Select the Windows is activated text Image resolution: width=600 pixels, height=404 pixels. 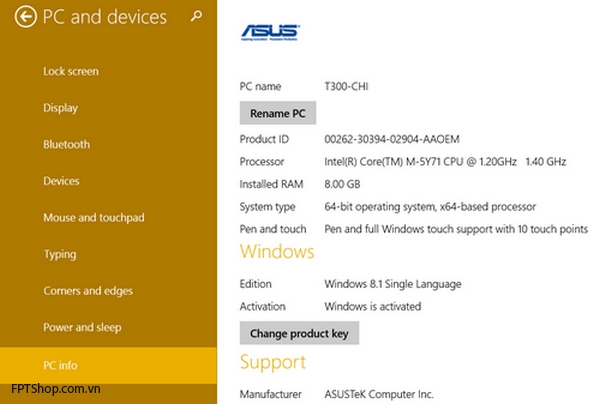pos(373,306)
